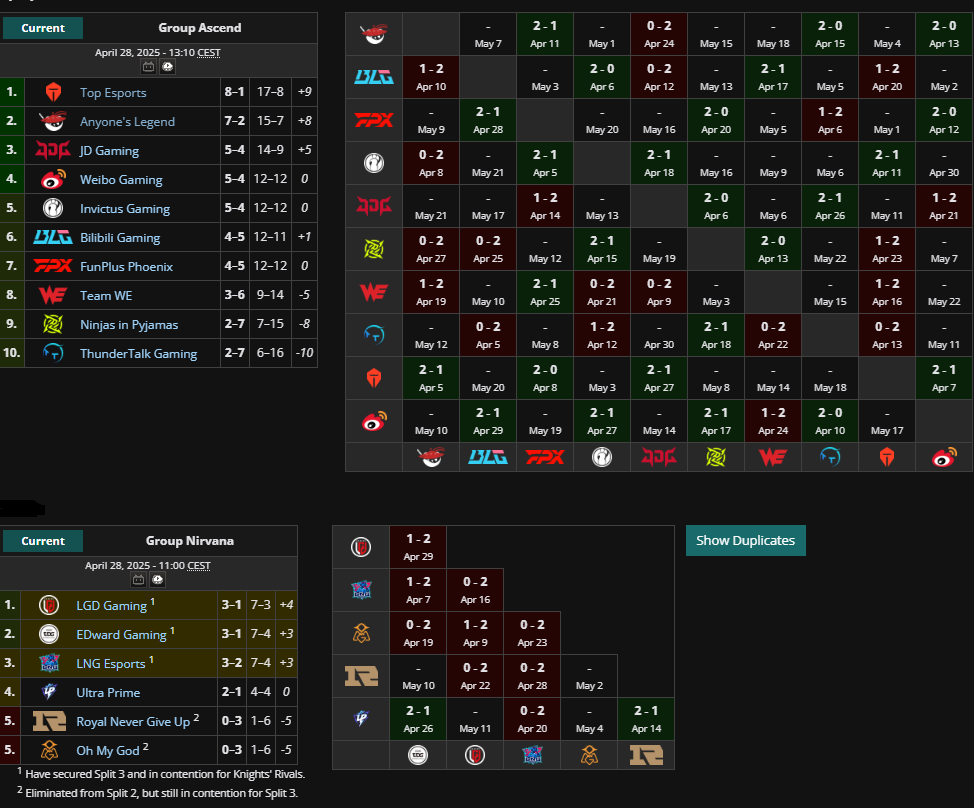Viewport: 974px width, 808px height.
Task: Click Top Esports row cell 2 - 1 Apr 7
Action: [944, 378]
